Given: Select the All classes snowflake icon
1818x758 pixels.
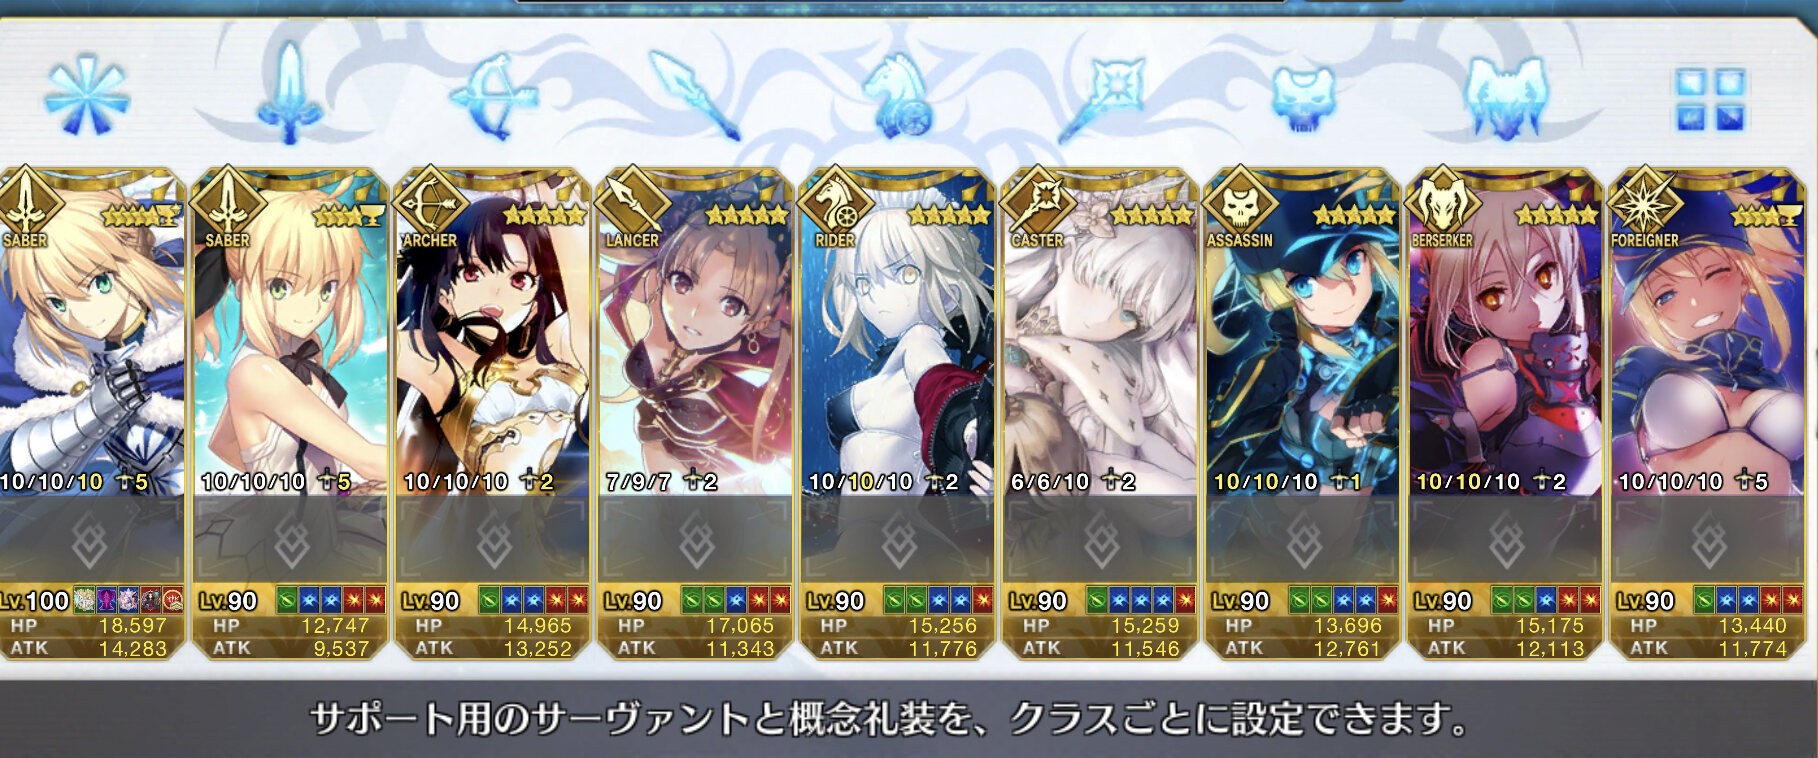Looking at the screenshot, I should coord(87,97).
